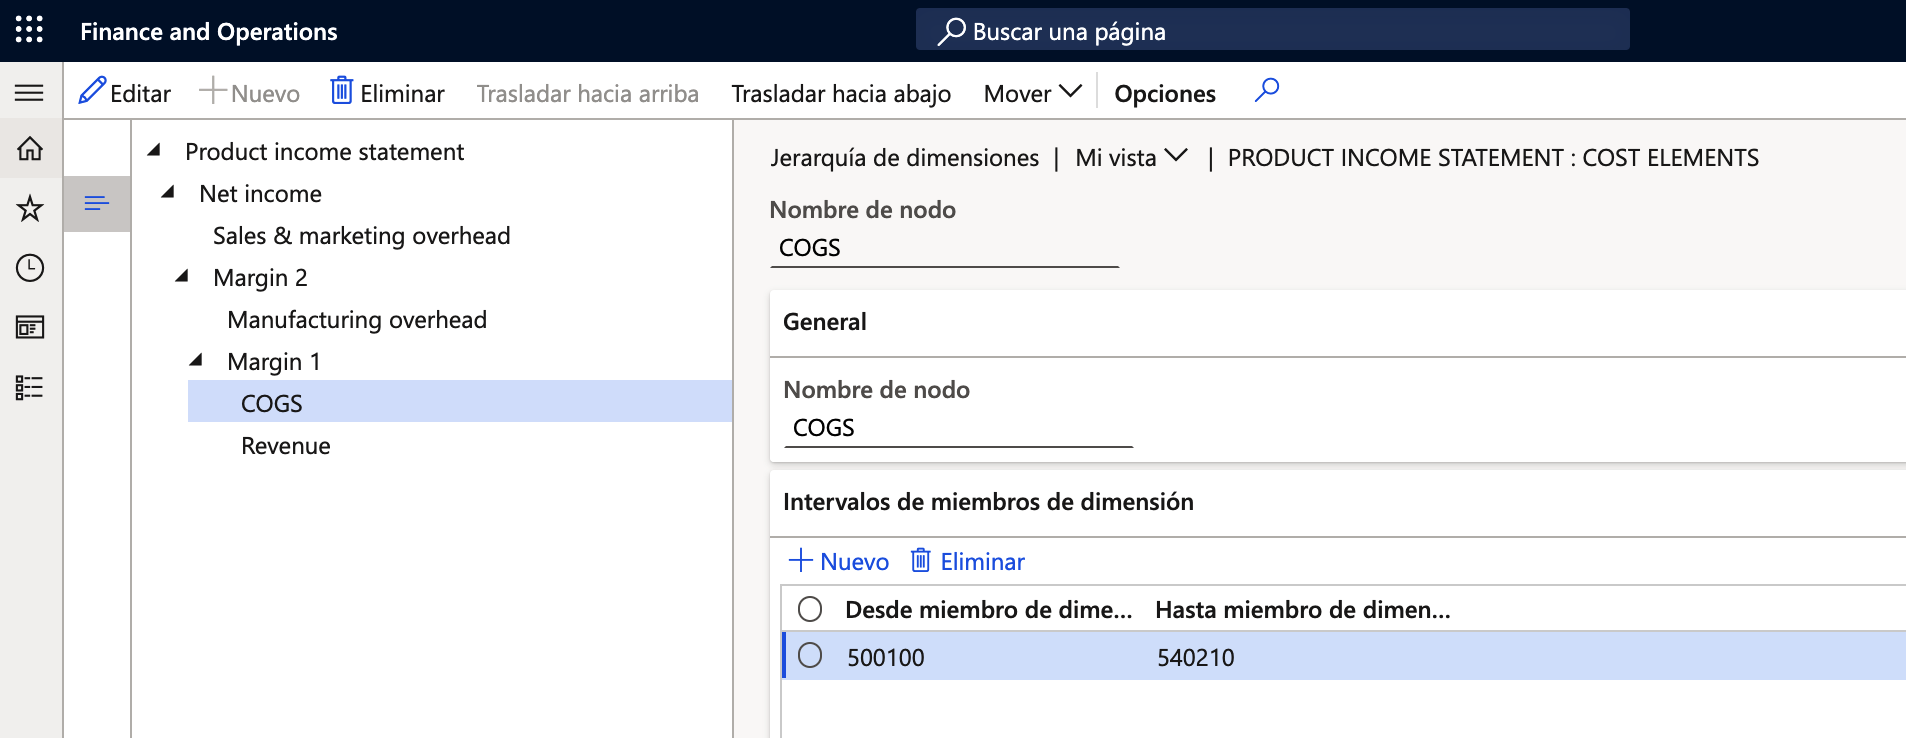Open the Opciones tab
Viewport: 1906px width, 738px height.
click(1165, 93)
